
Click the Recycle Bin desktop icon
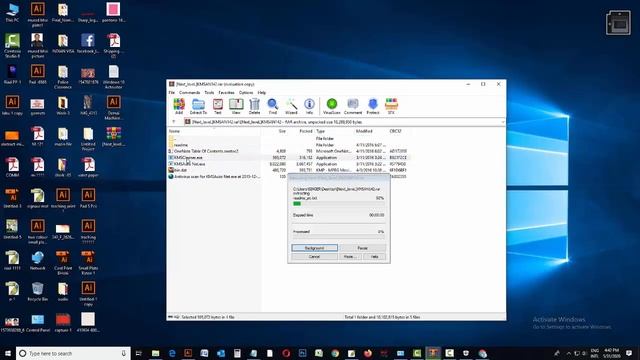coord(38,291)
